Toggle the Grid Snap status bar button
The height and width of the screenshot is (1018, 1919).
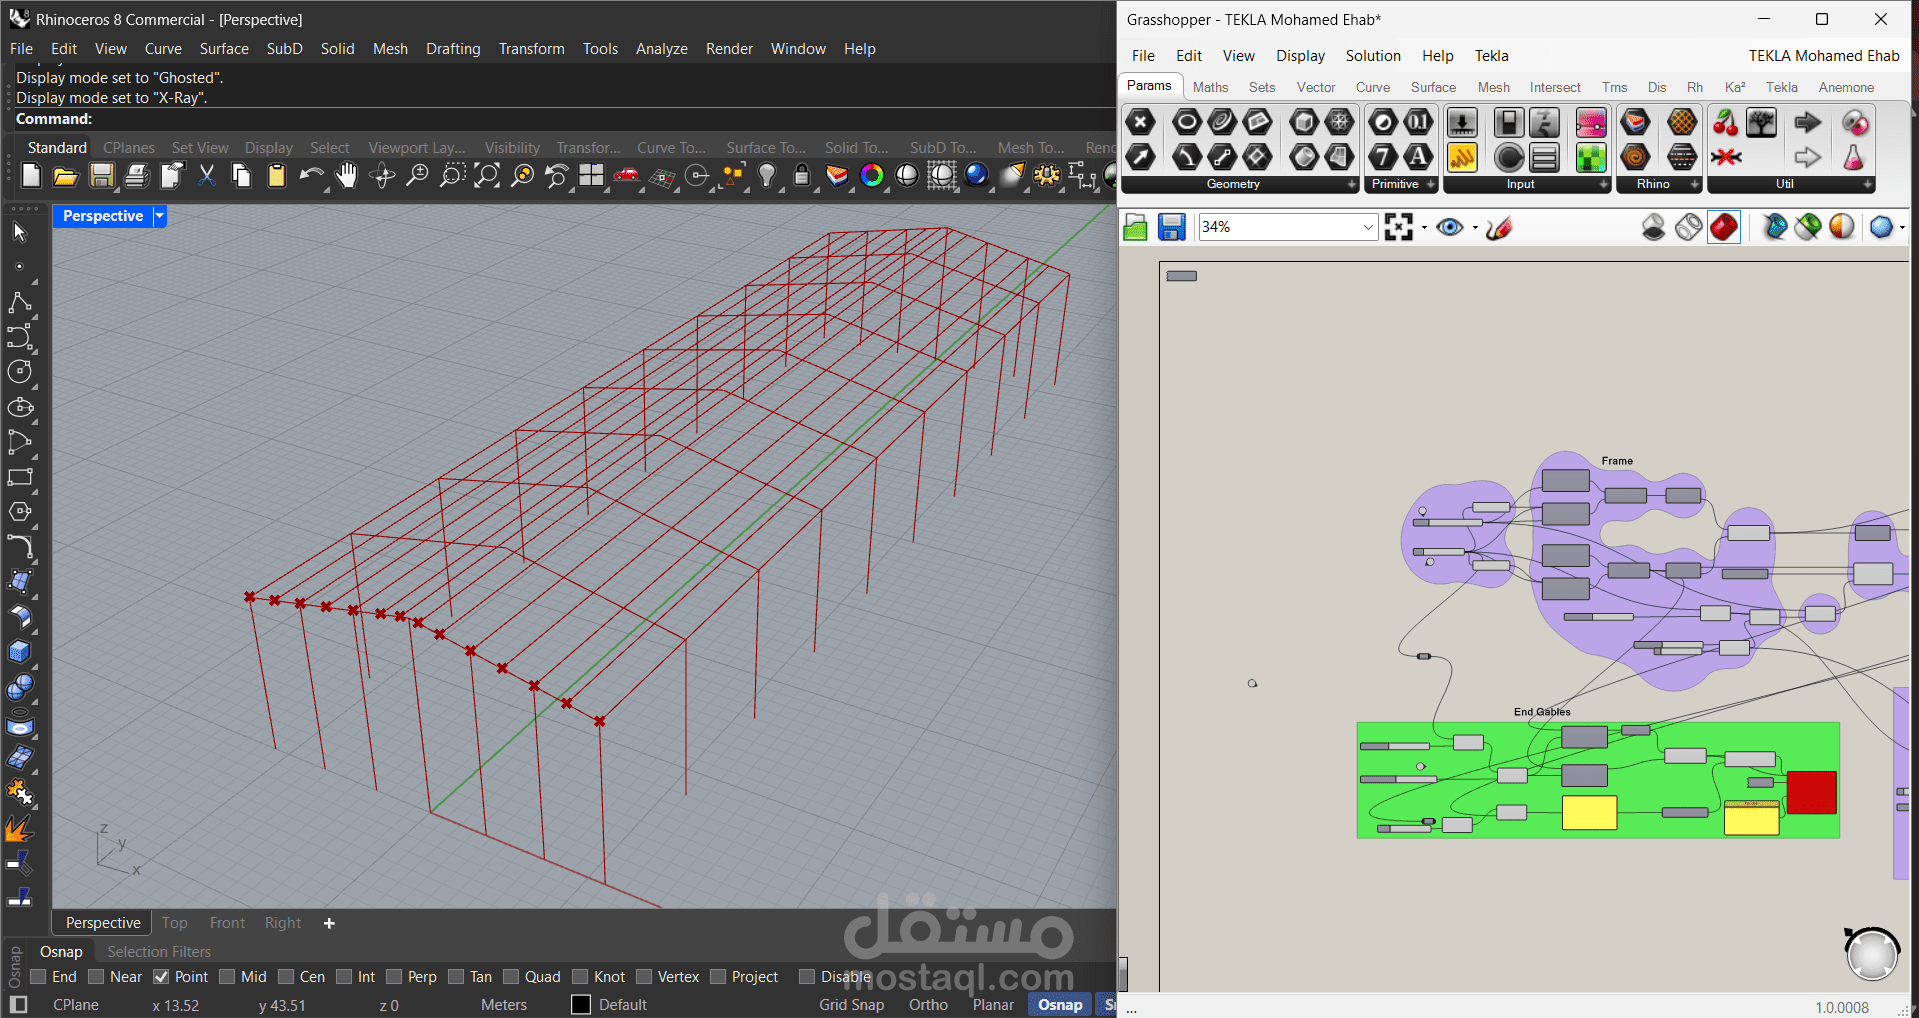tap(852, 1005)
